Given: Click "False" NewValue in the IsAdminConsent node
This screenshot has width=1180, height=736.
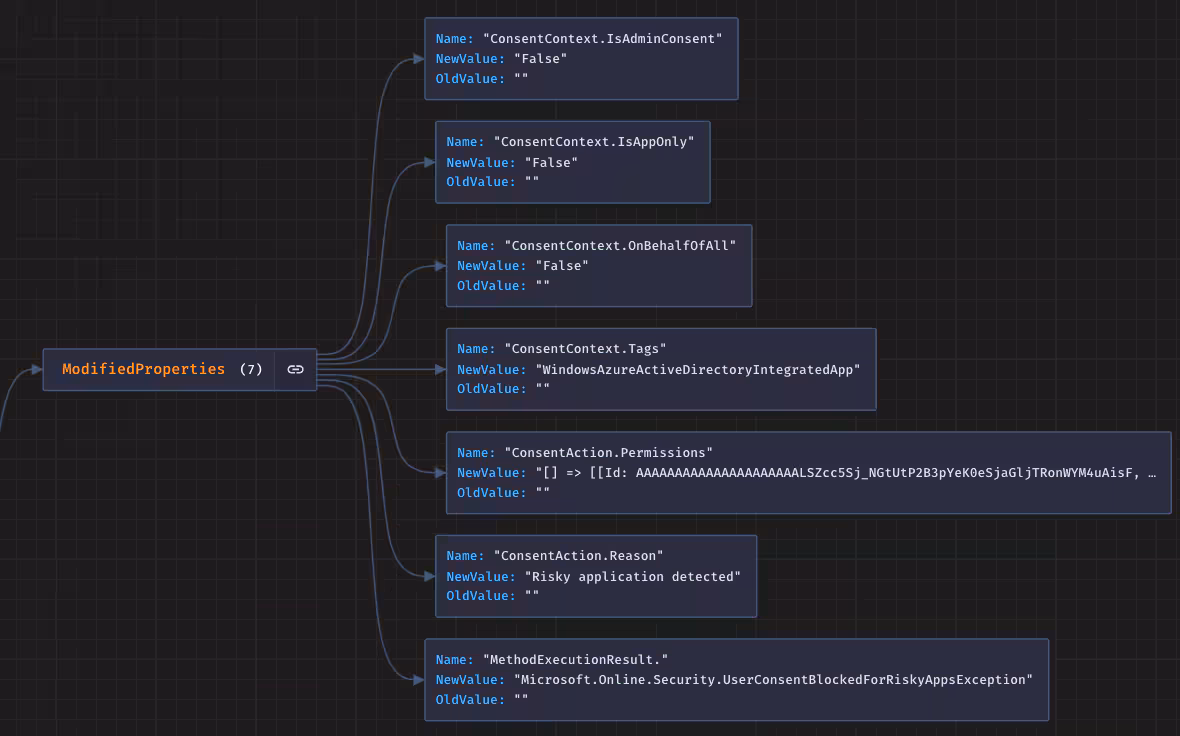Looking at the screenshot, I should tap(540, 59).
